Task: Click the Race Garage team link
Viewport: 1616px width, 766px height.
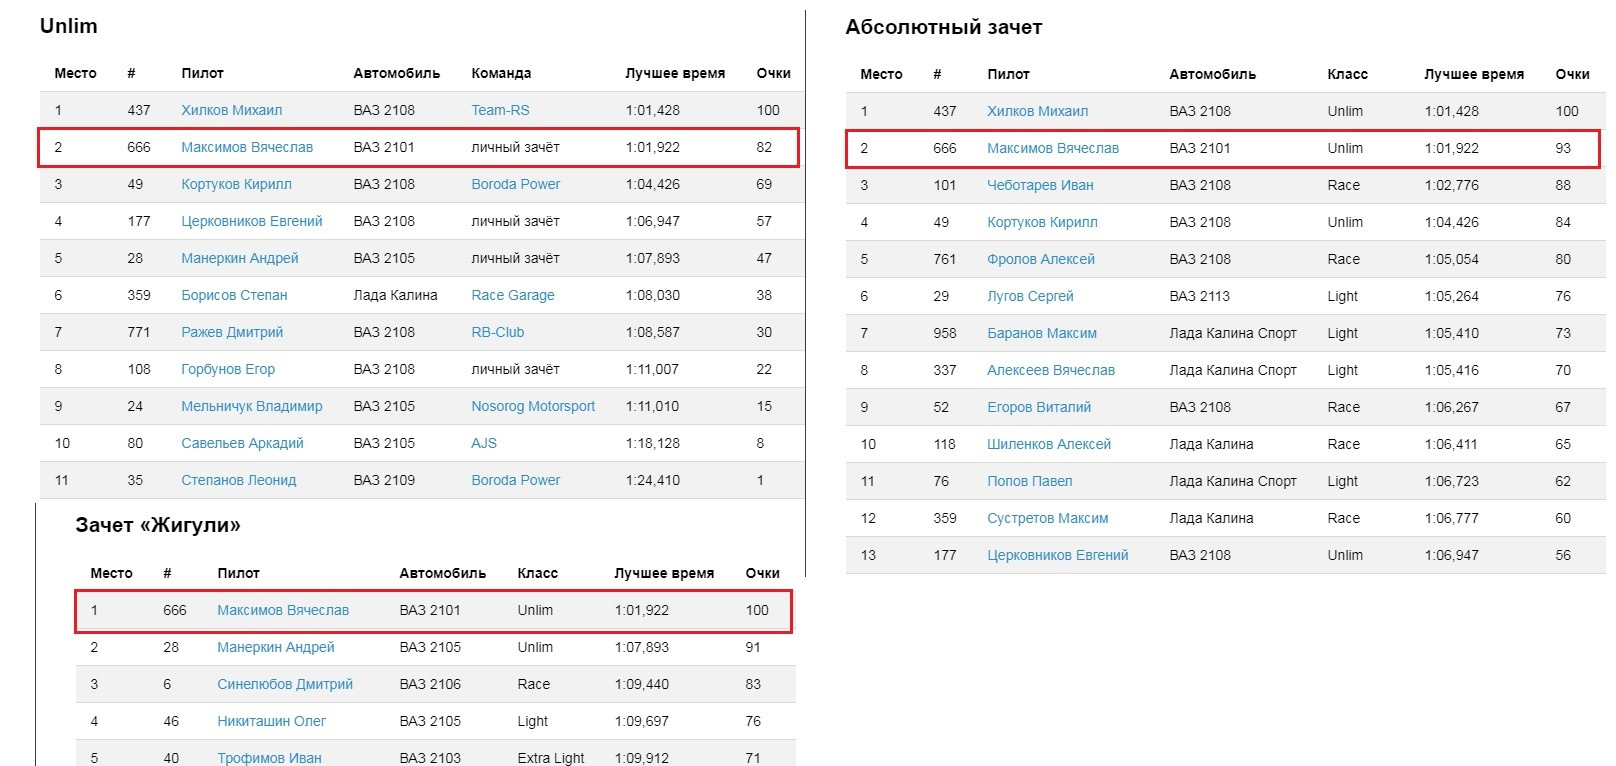Action: click(512, 295)
